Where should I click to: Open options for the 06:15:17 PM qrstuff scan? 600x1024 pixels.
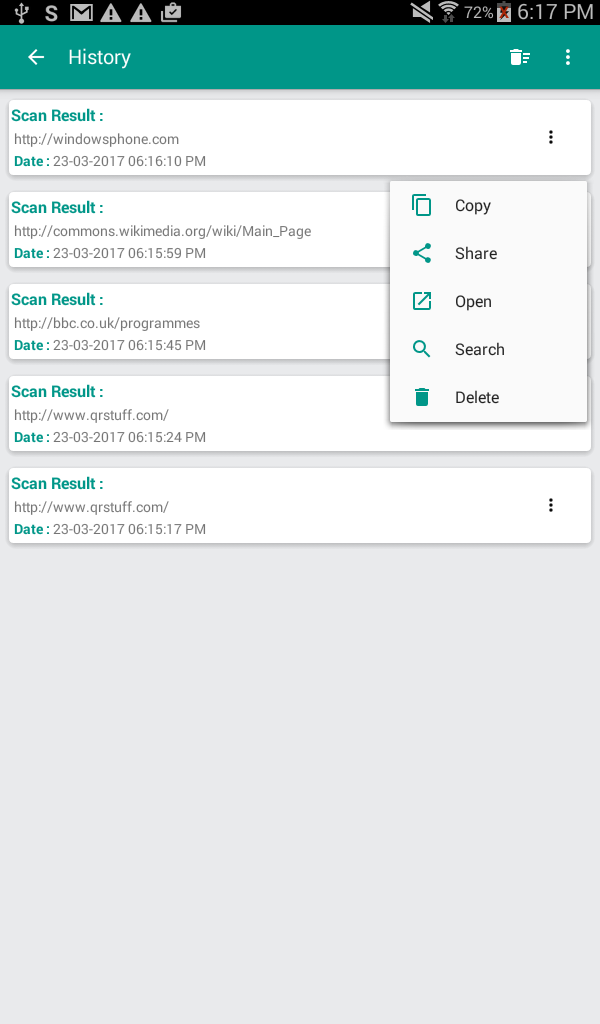(x=551, y=505)
